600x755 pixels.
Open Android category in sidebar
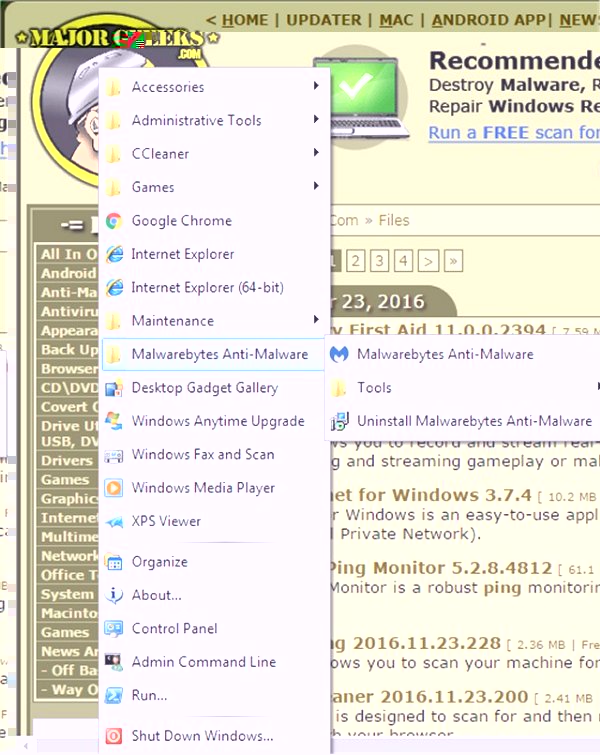click(x=67, y=273)
